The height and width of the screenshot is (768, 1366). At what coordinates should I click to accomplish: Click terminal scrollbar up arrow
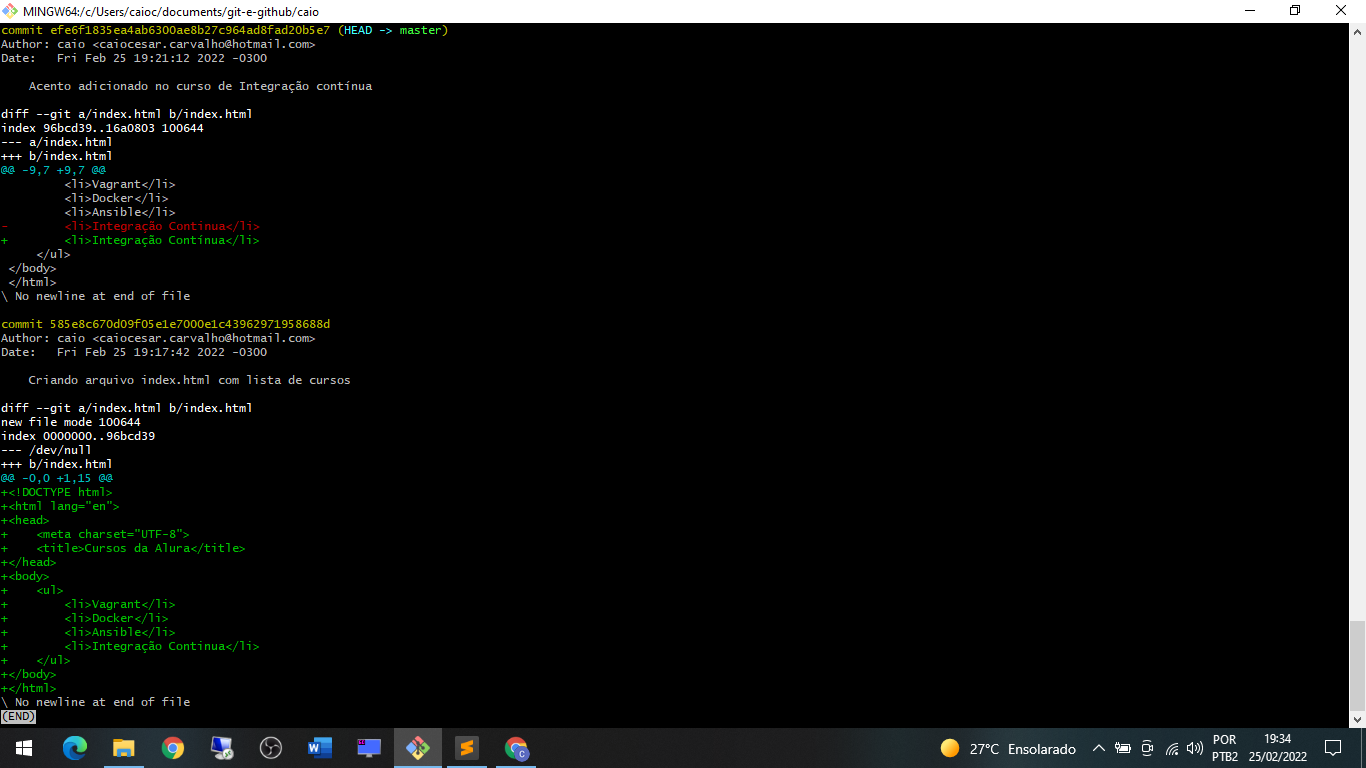1357,31
